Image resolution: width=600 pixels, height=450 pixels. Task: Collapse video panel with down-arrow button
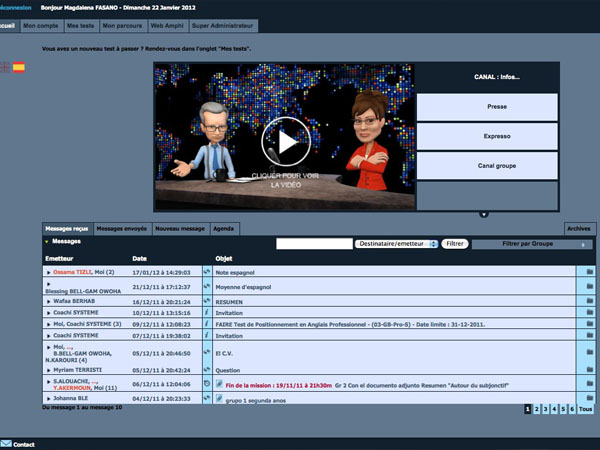pyautogui.click(x=484, y=214)
